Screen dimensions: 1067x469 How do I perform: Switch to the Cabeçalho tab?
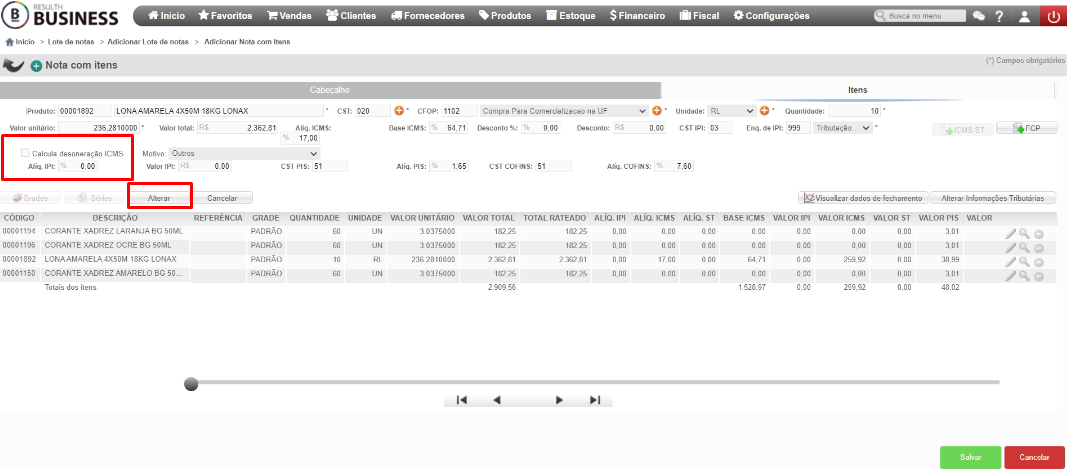[x=330, y=90]
